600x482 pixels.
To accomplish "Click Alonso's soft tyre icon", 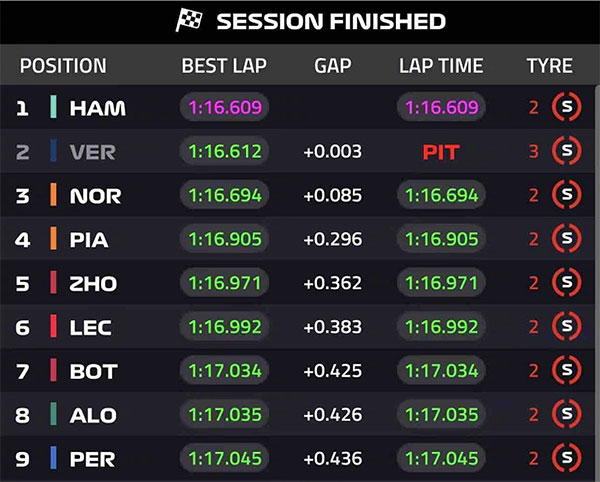I will 567,416.
